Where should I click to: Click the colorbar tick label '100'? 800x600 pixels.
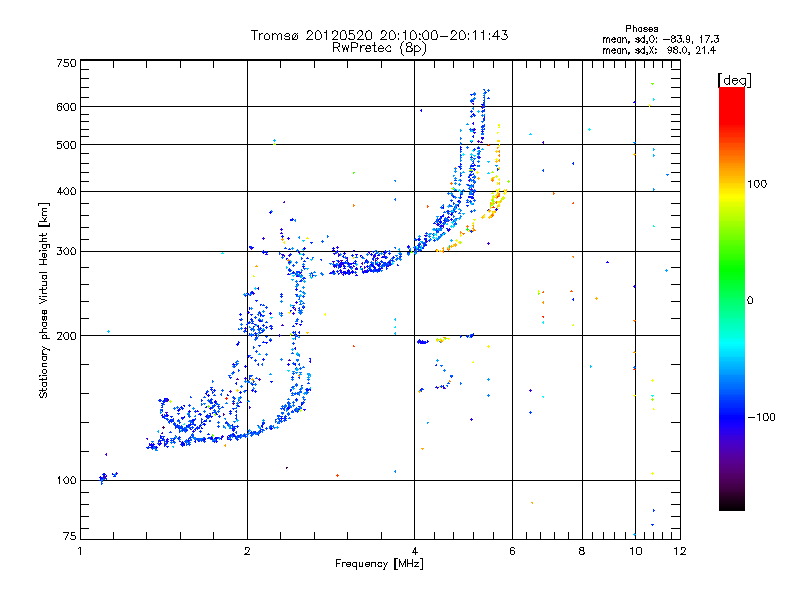[757, 184]
